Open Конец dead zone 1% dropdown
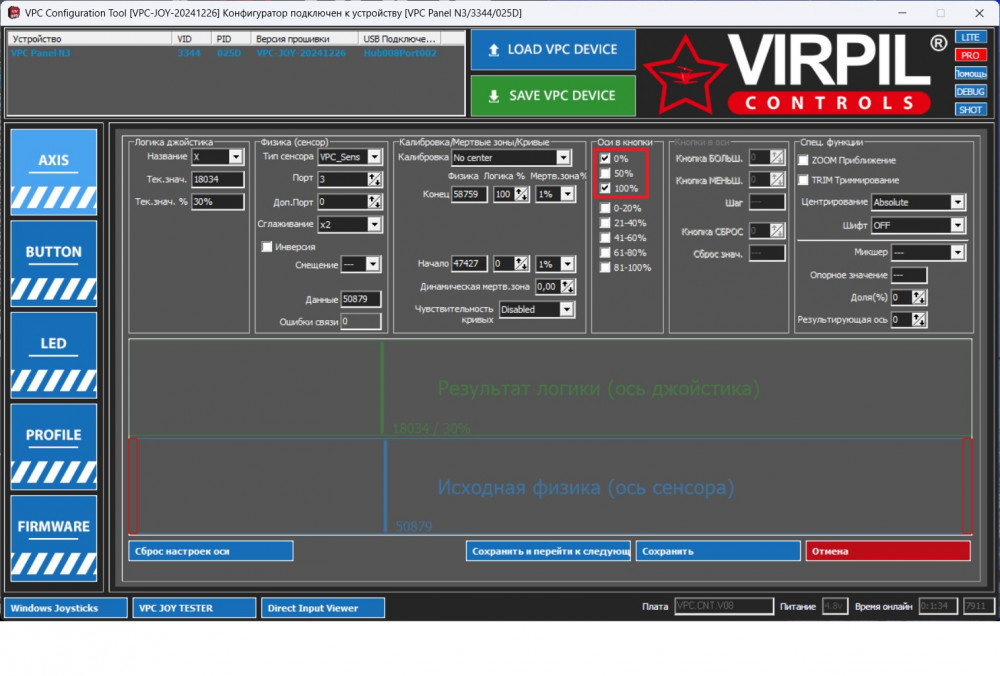 567,194
